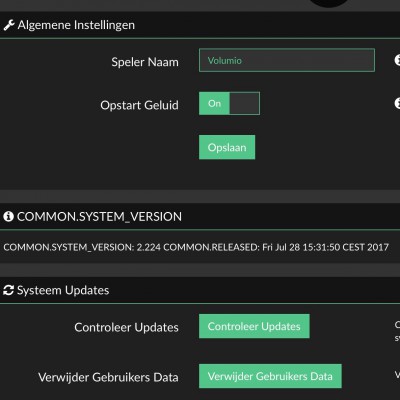Click the green Verwijder Gebruikers Data button
The height and width of the screenshot is (400, 400).
(270, 376)
